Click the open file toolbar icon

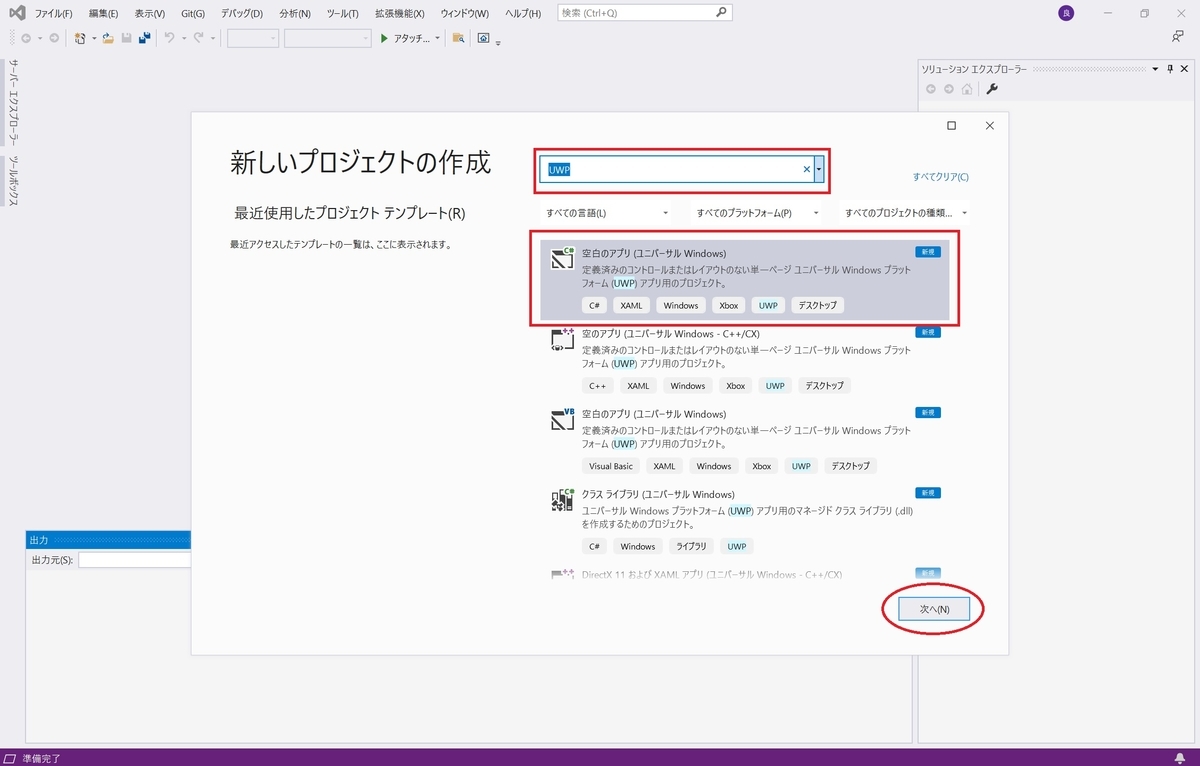108,38
